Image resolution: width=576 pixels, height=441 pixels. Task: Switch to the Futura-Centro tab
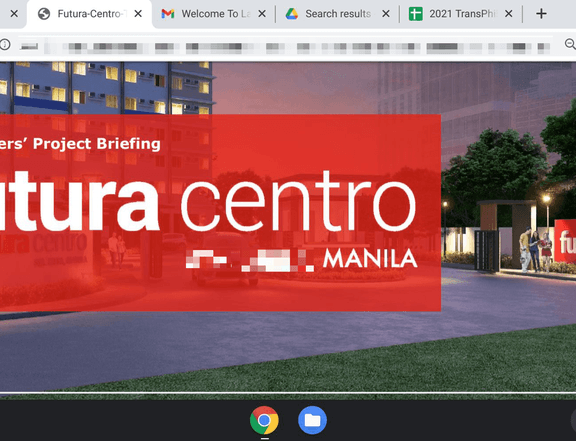click(89, 14)
